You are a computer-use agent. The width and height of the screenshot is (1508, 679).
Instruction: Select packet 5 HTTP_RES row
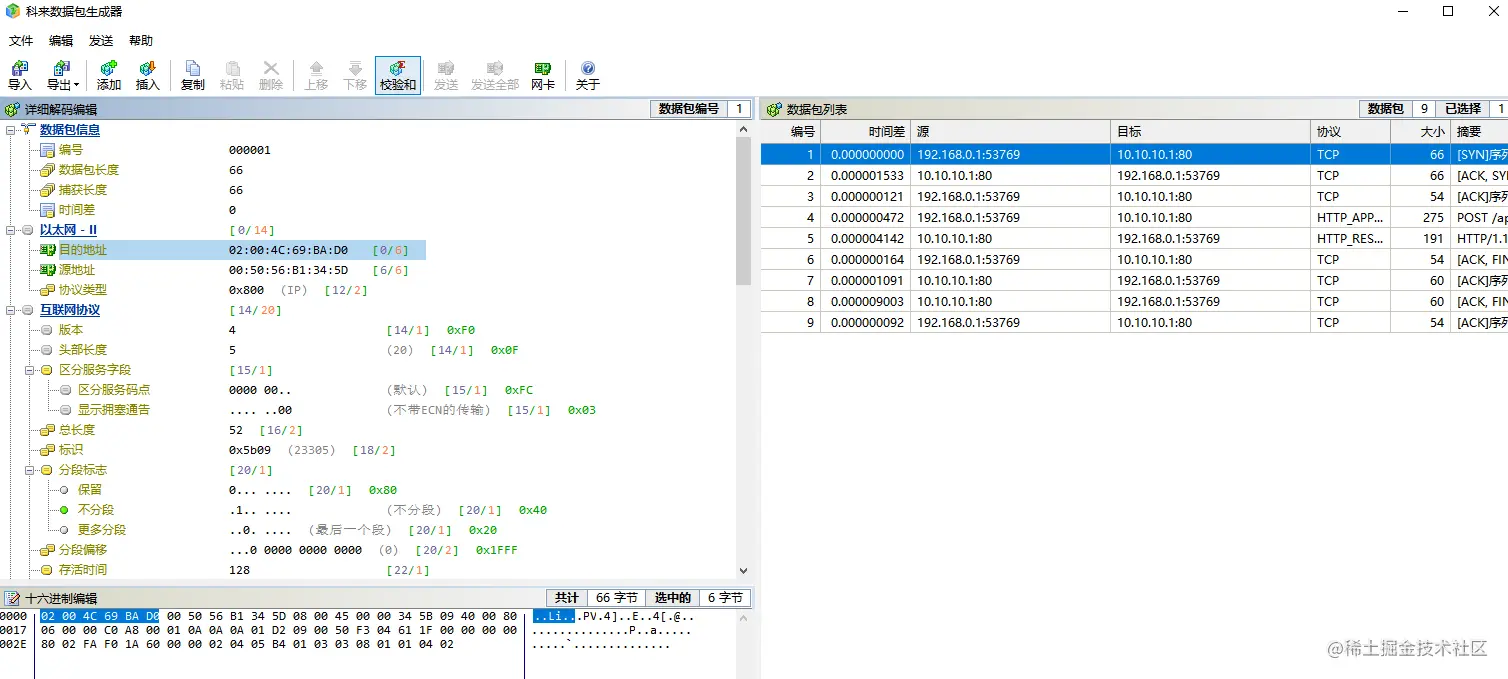pos(1134,238)
